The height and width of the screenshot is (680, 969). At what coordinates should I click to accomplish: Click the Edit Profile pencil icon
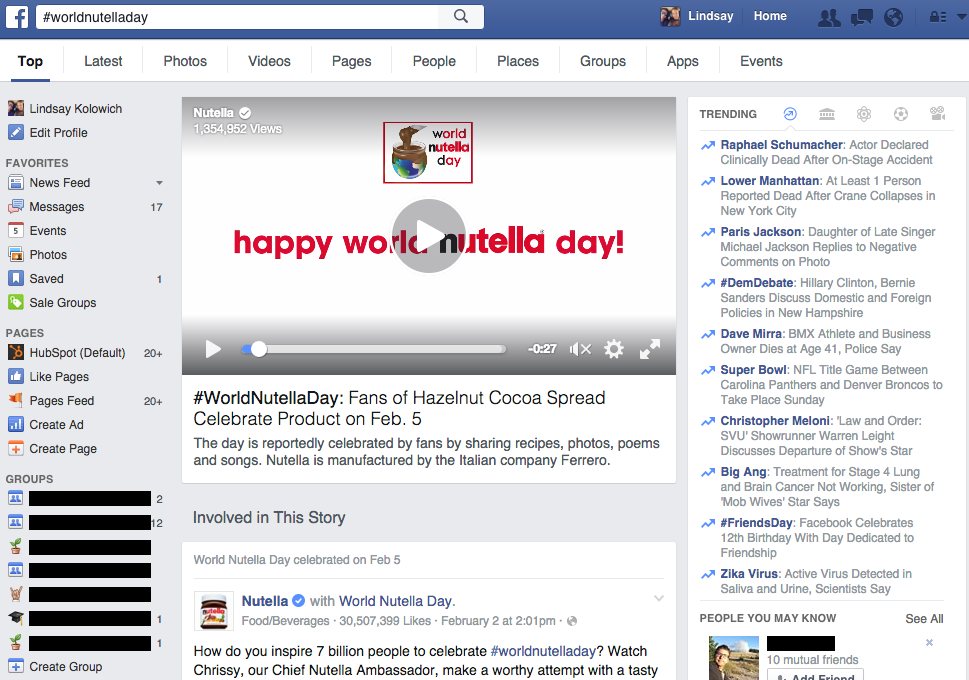(15, 132)
